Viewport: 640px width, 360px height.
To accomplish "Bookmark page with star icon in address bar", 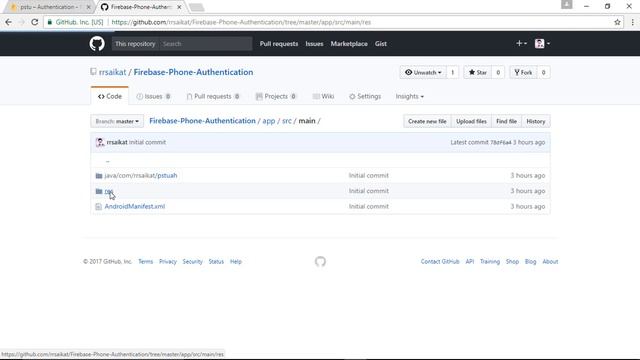I will tap(617, 22).
